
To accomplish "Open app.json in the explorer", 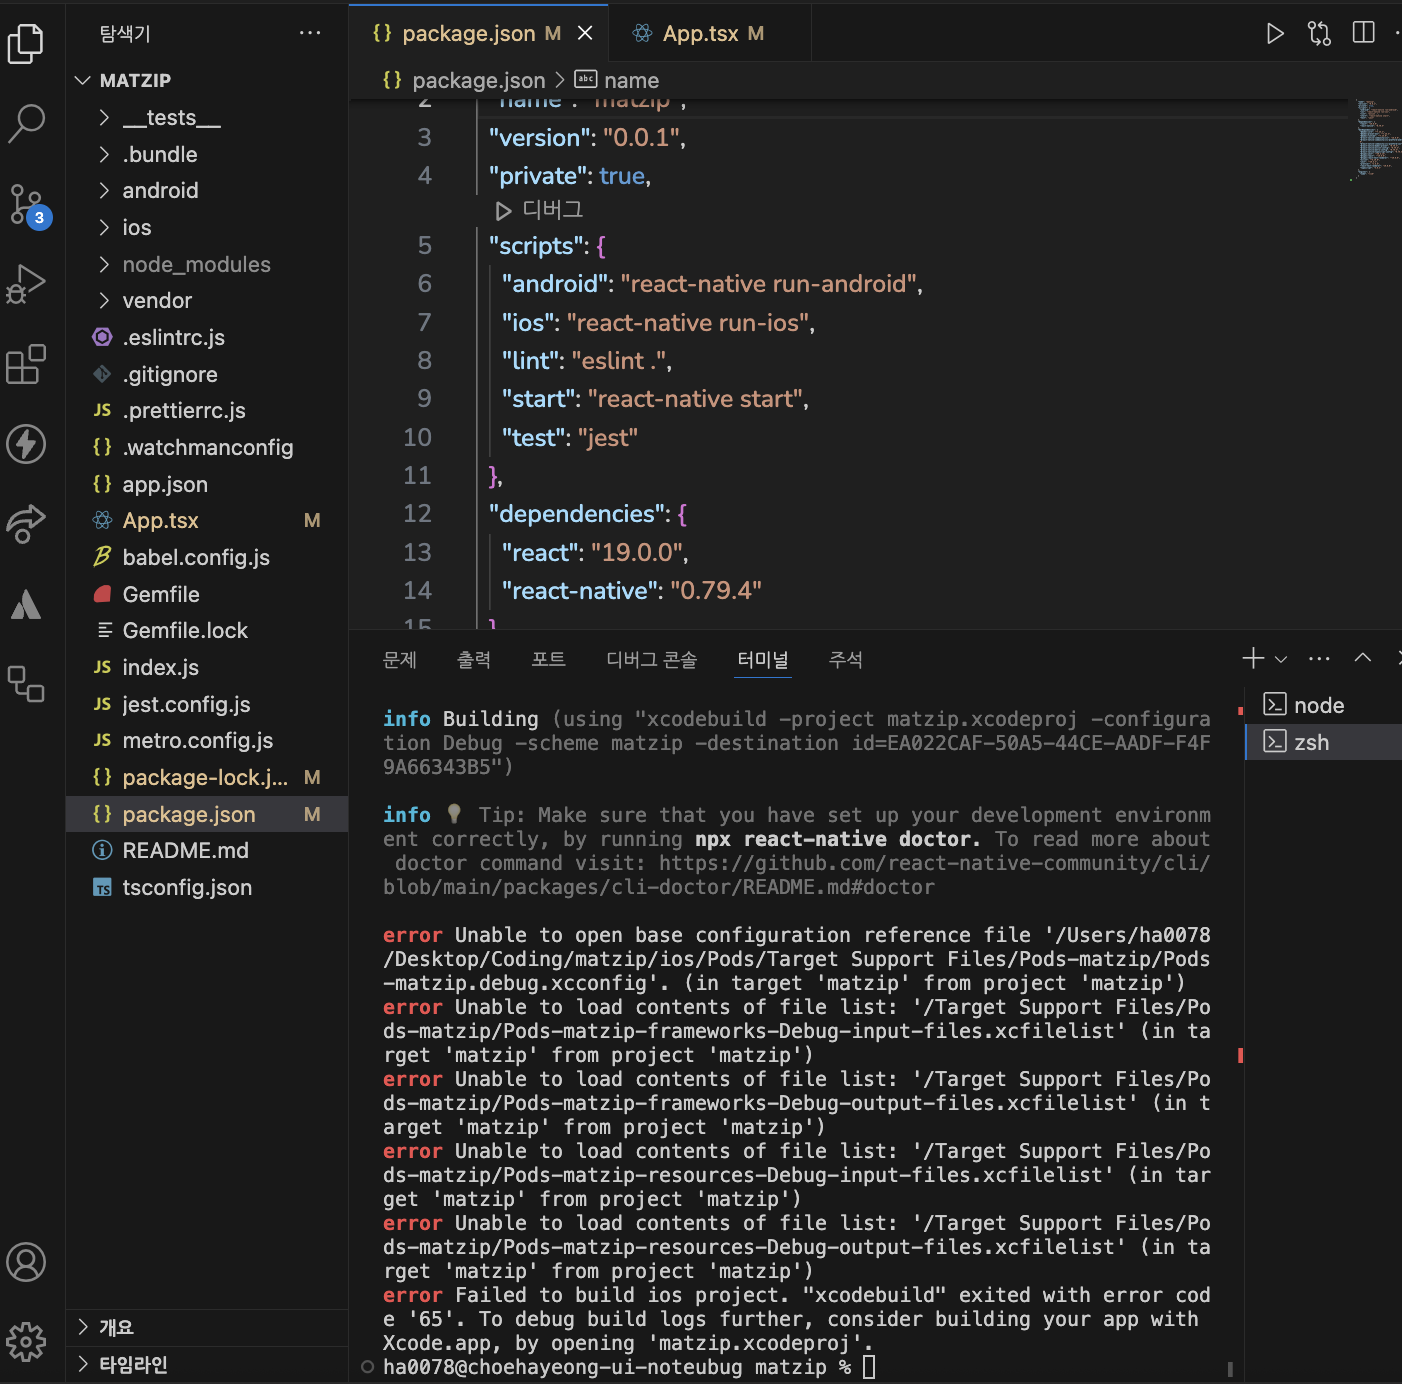I will click(207, 484).
